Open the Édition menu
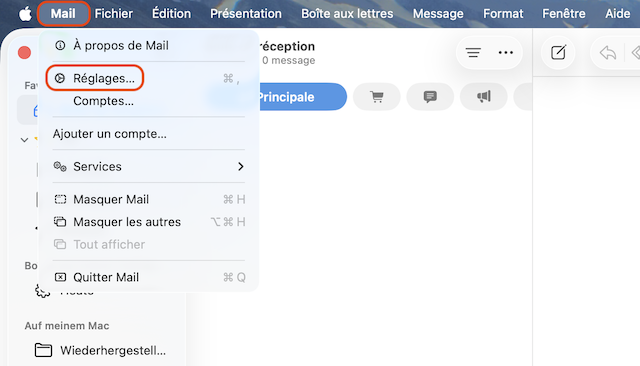 pos(171,13)
